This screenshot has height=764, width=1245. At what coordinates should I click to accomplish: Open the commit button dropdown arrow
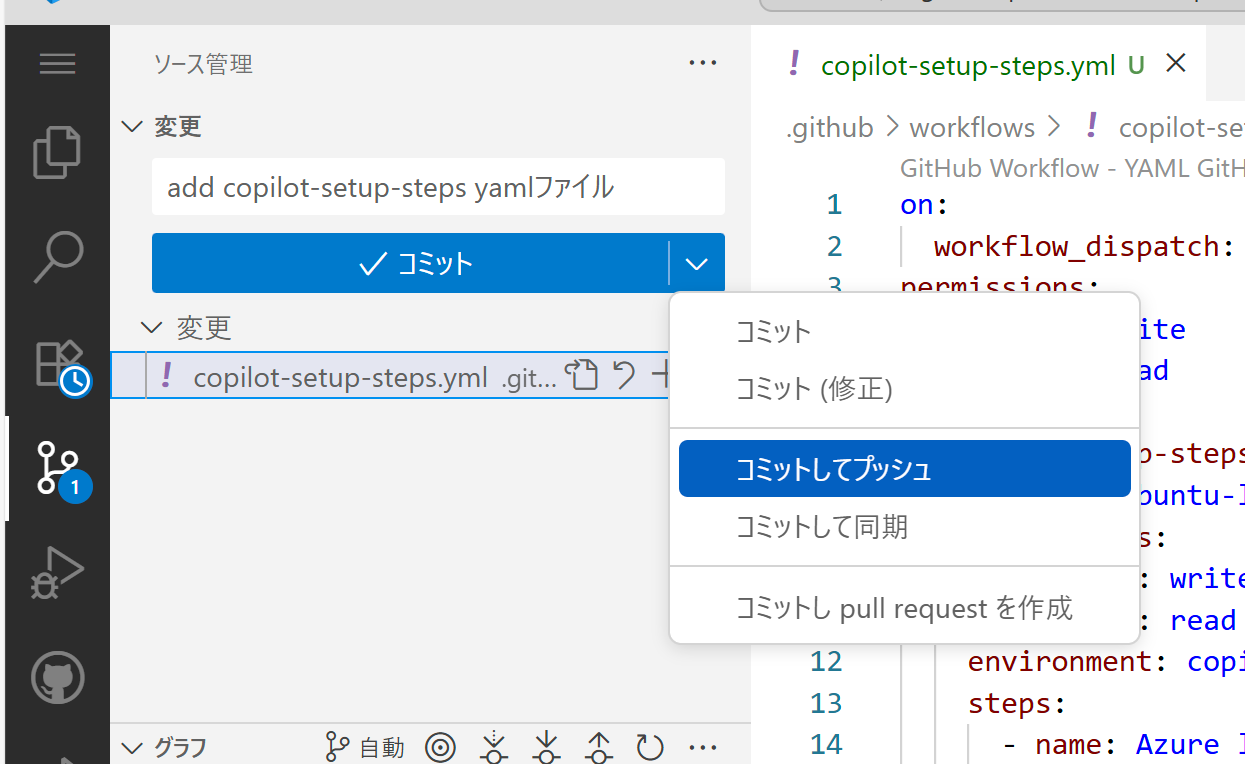[x=696, y=263]
